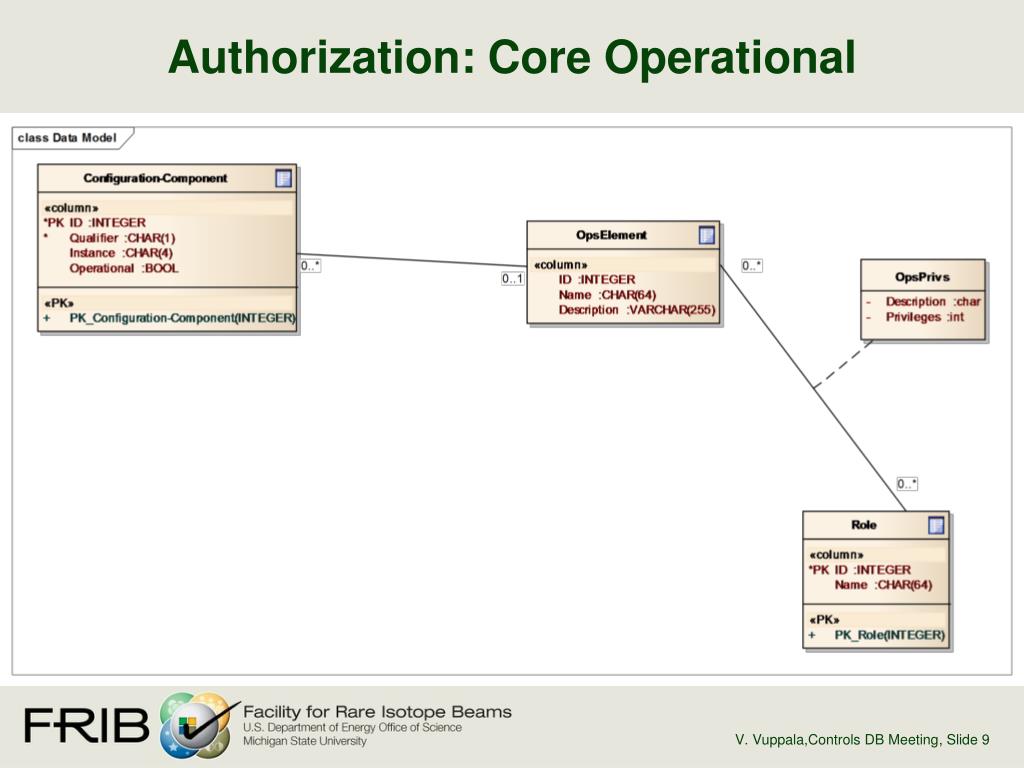Select the OpsElement class title
The image size is (1024, 768).
click(611, 235)
